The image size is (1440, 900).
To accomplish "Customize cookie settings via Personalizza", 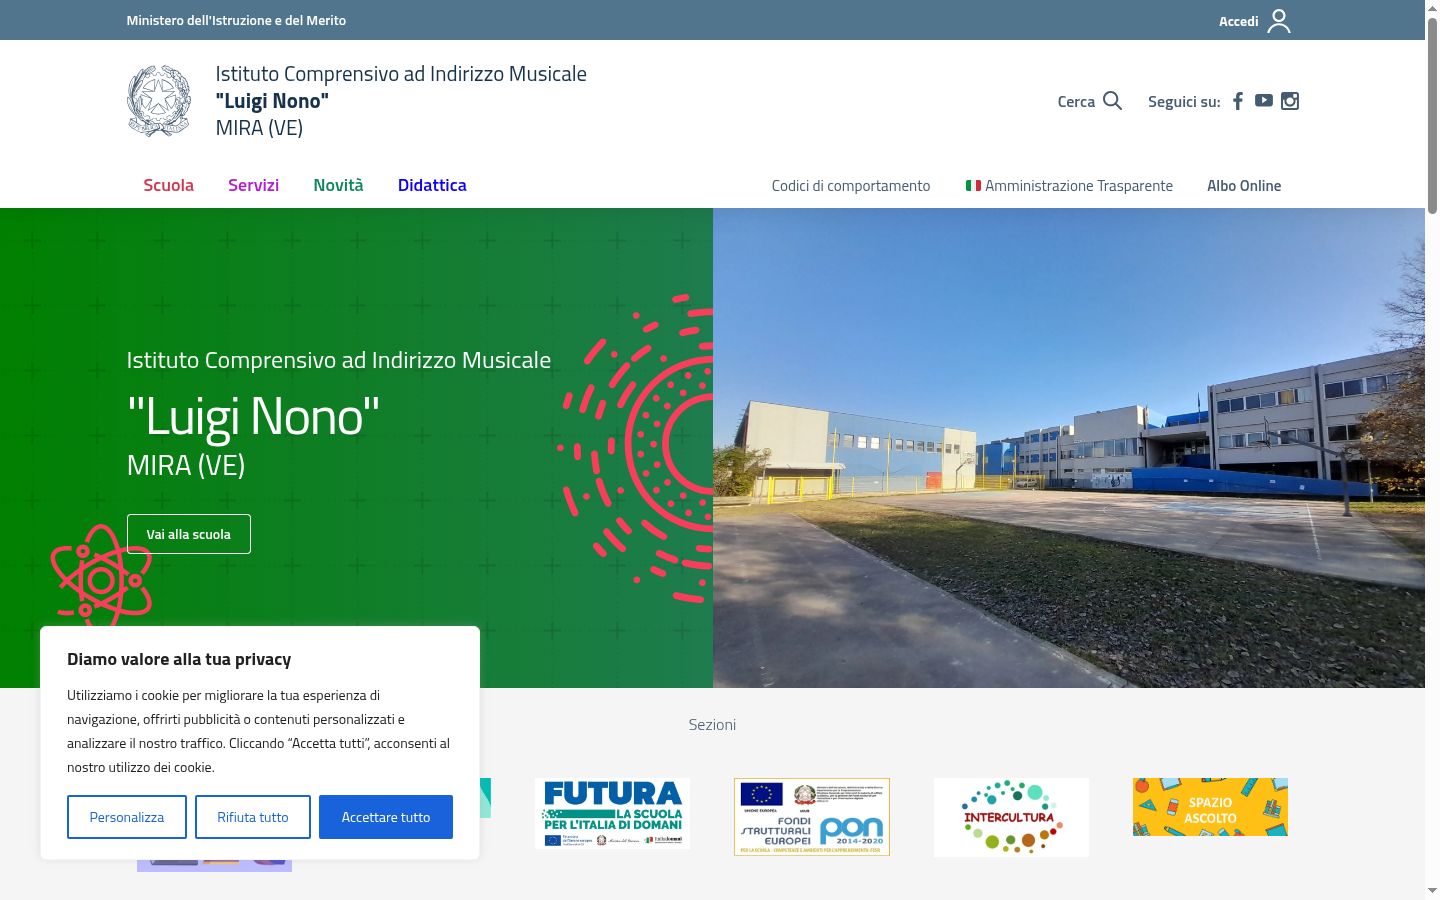I will (127, 817).
